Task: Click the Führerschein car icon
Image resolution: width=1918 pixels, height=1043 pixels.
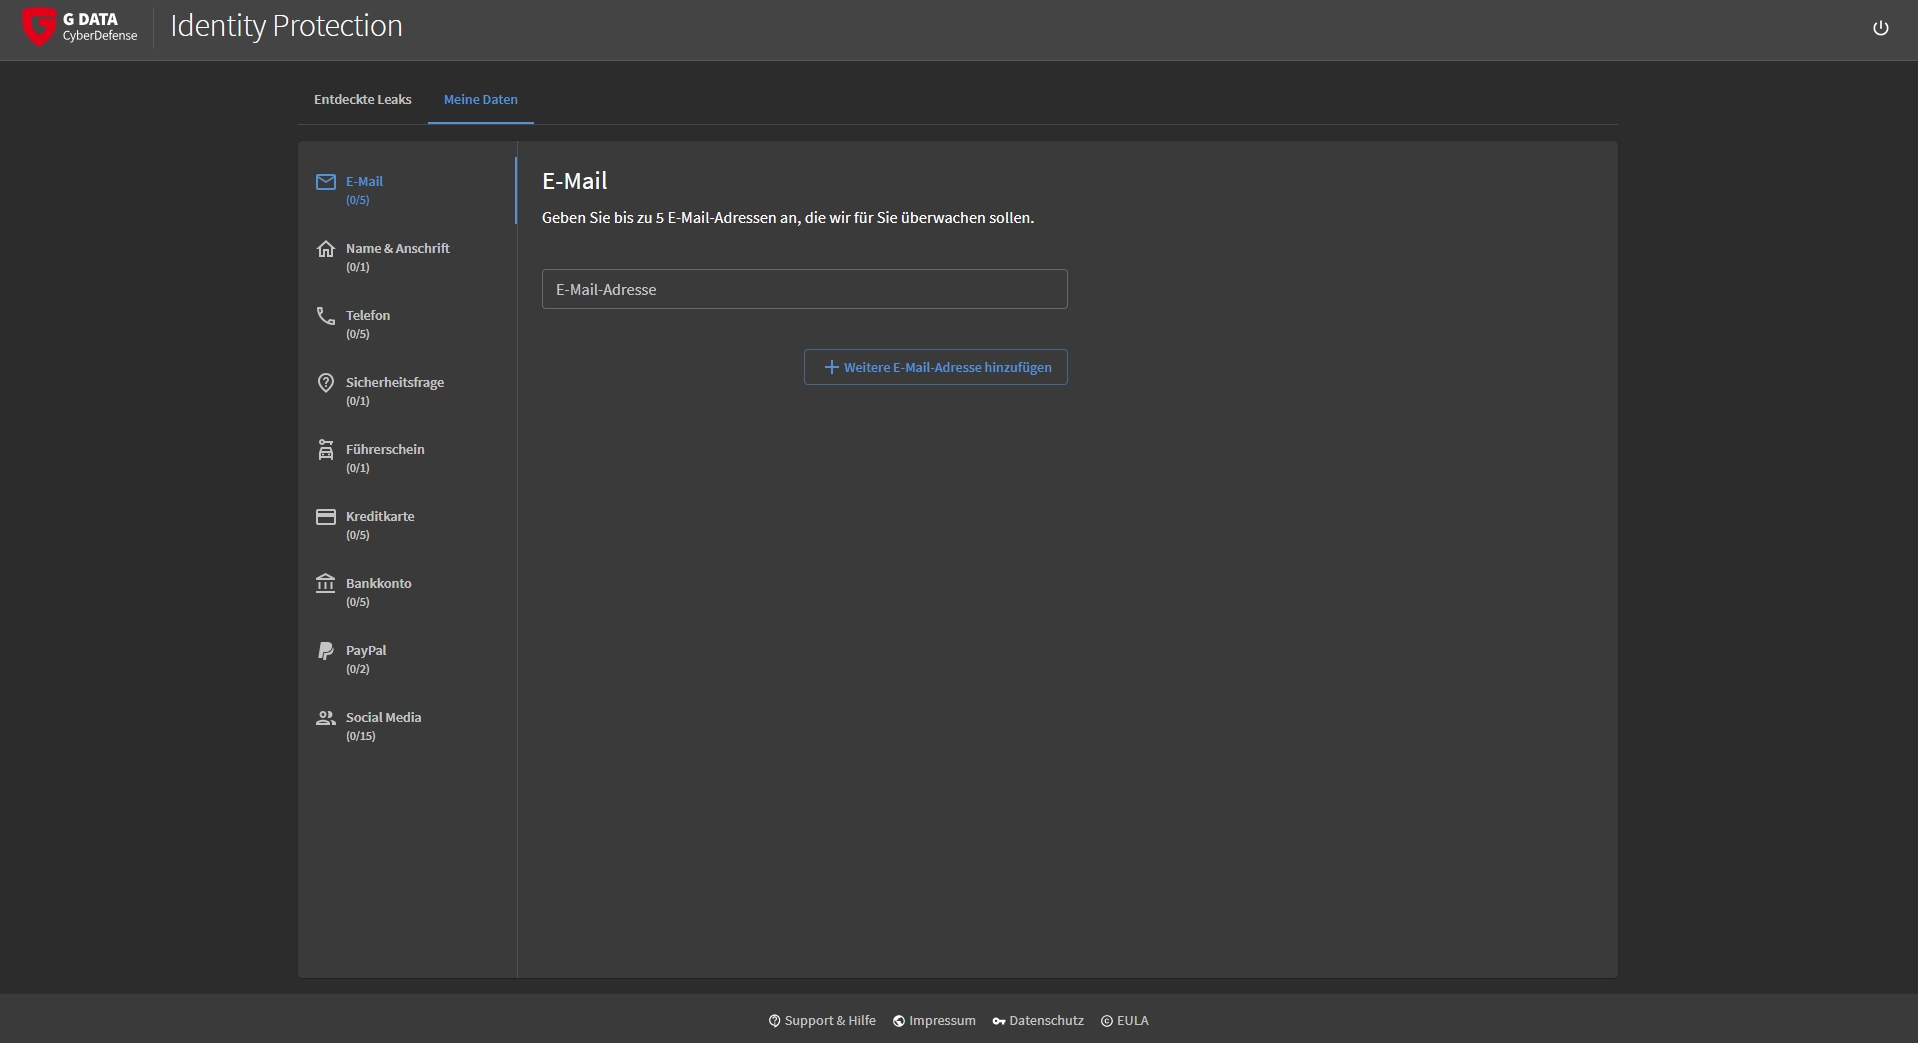Action: (325, 450)
